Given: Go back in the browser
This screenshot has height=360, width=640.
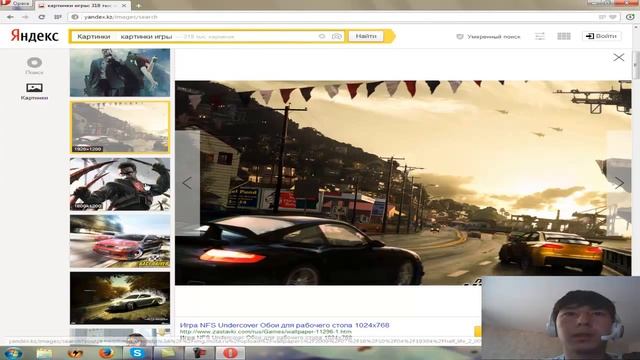Looking at the screenshot, I should coord(10,17).
